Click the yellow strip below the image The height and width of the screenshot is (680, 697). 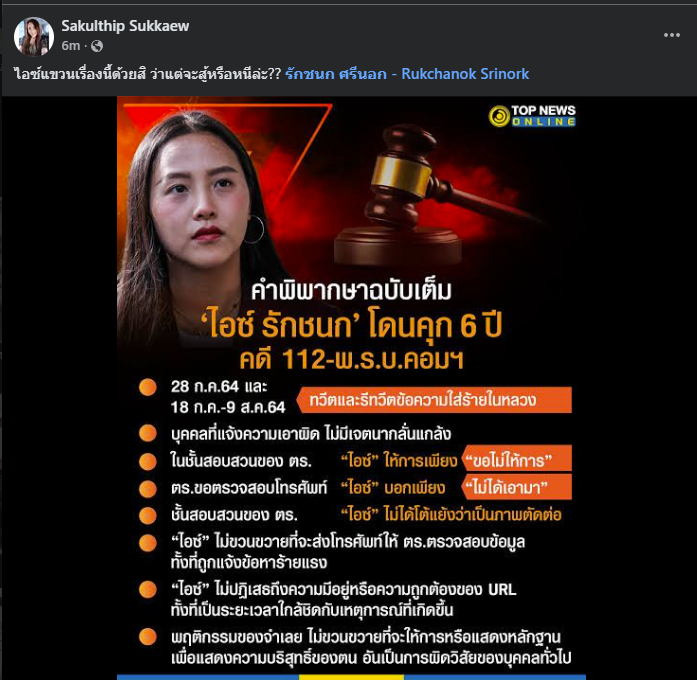(351, 677)
